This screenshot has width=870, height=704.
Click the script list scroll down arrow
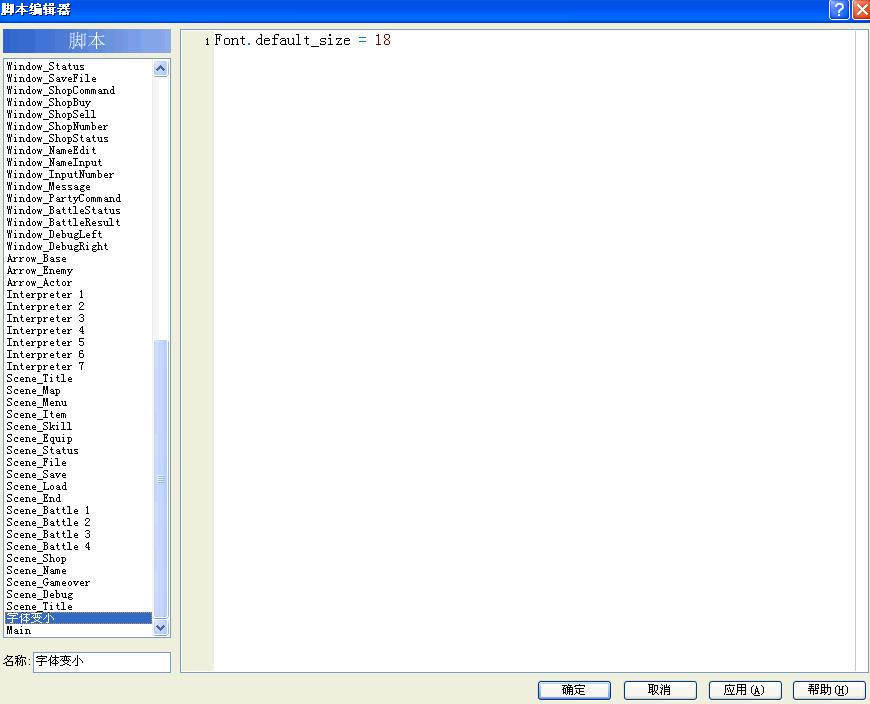(160, 628)
